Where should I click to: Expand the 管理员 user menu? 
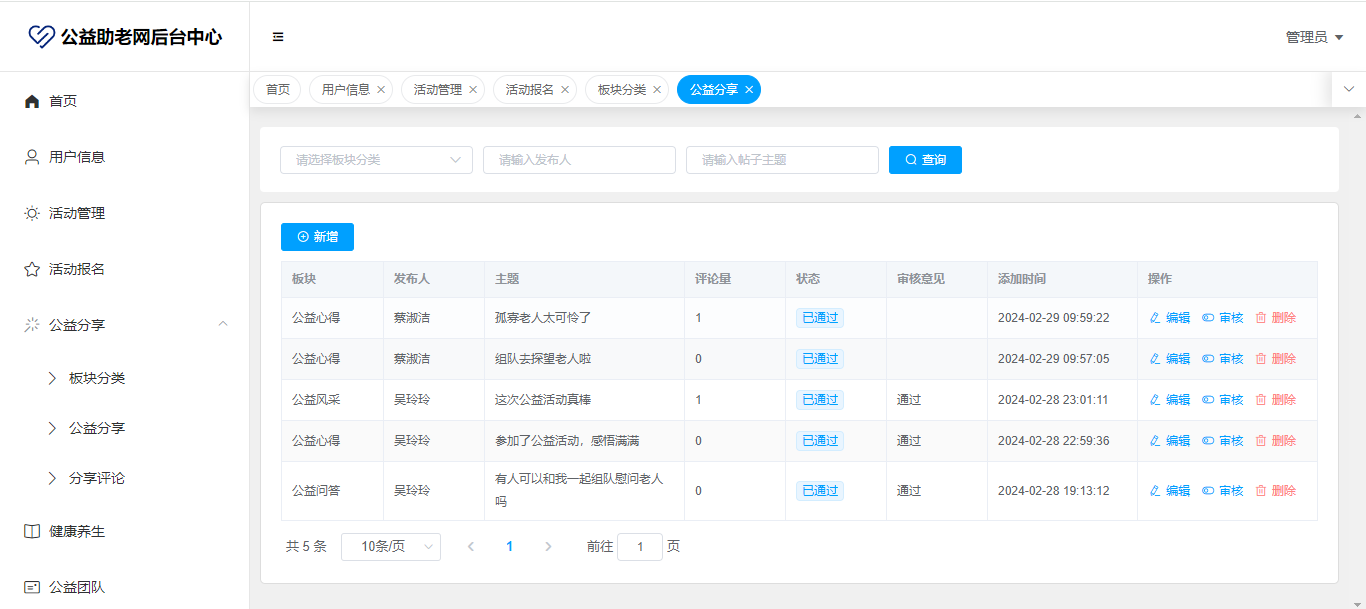pos(1314,37)
